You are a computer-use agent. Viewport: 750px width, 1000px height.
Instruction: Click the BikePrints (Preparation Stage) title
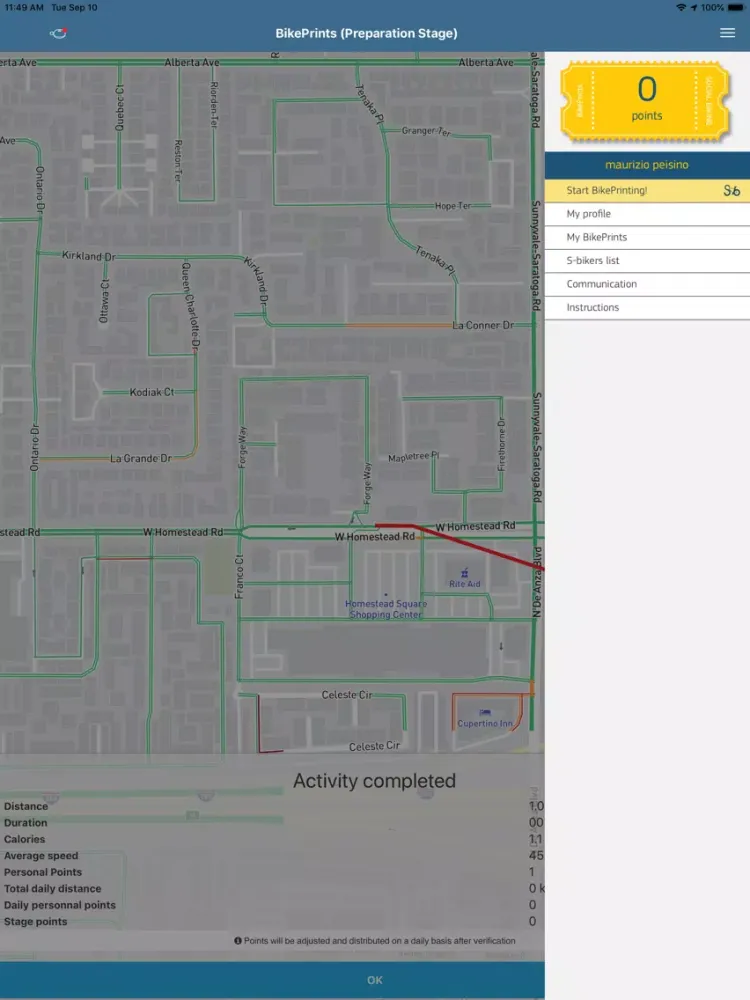(366, 33)
